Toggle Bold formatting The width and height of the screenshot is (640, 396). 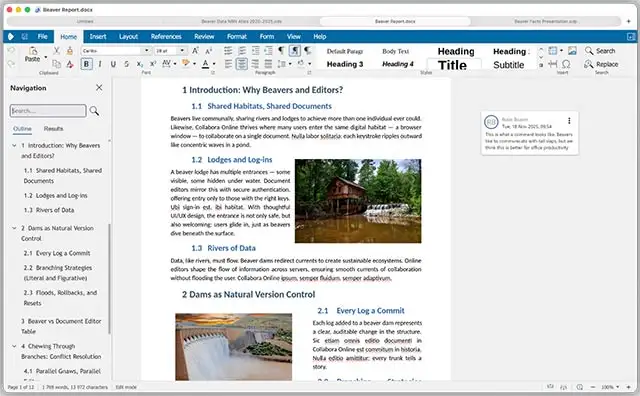coord(86,64)
